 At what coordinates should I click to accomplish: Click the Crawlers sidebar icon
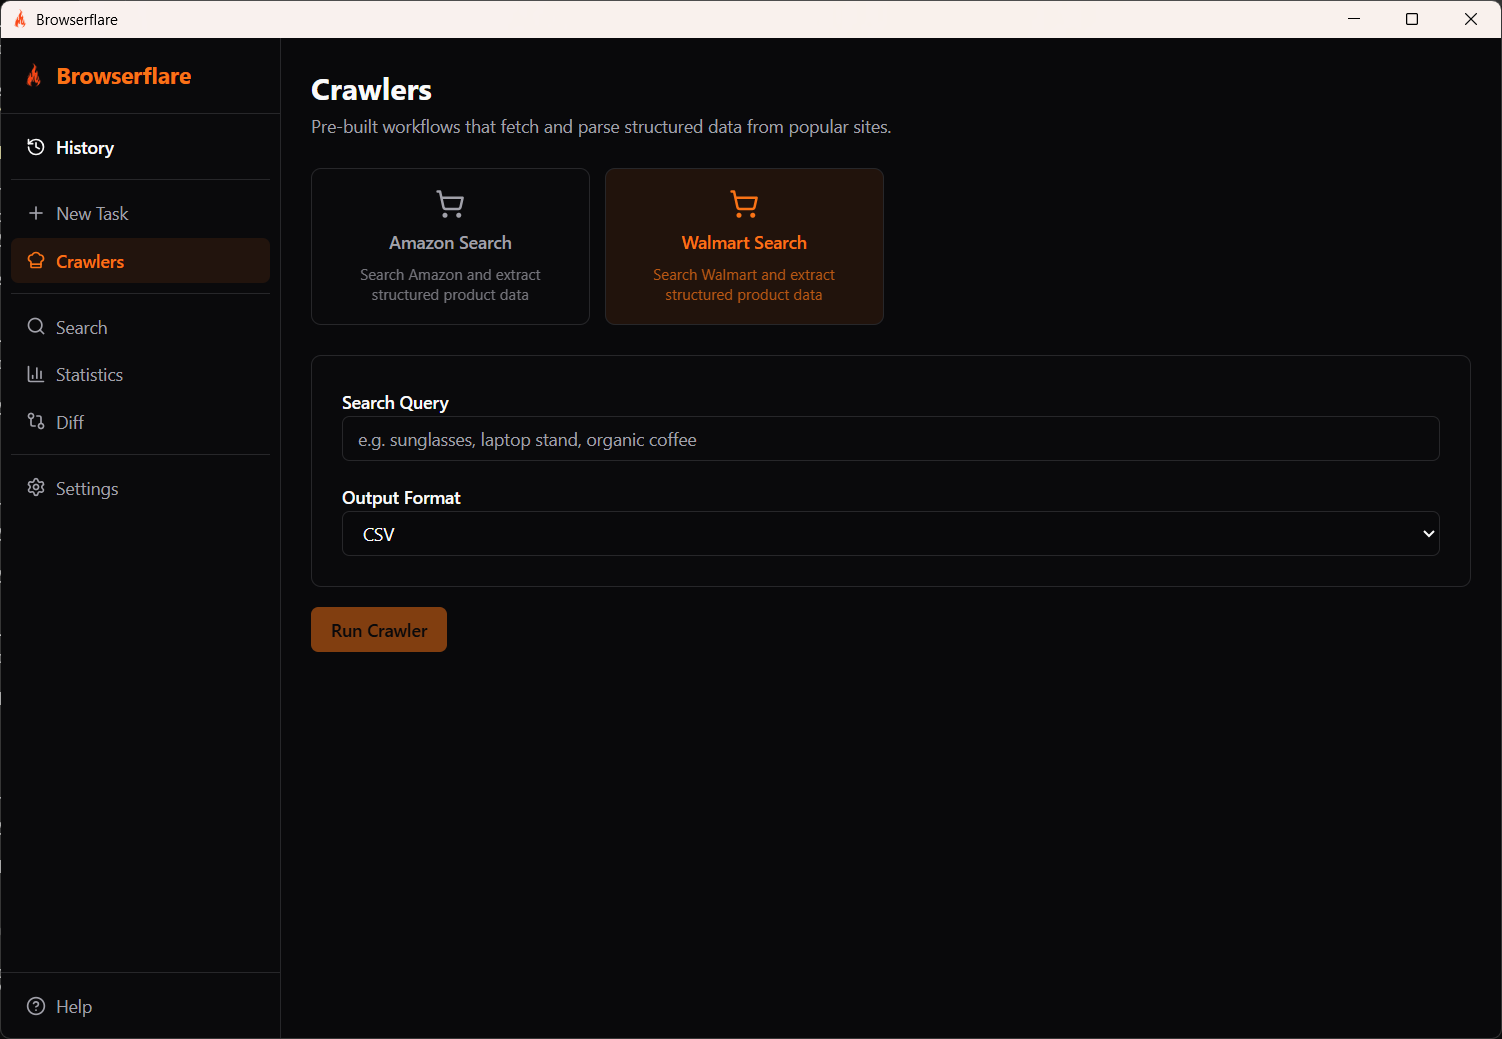[x=36, y=261]
